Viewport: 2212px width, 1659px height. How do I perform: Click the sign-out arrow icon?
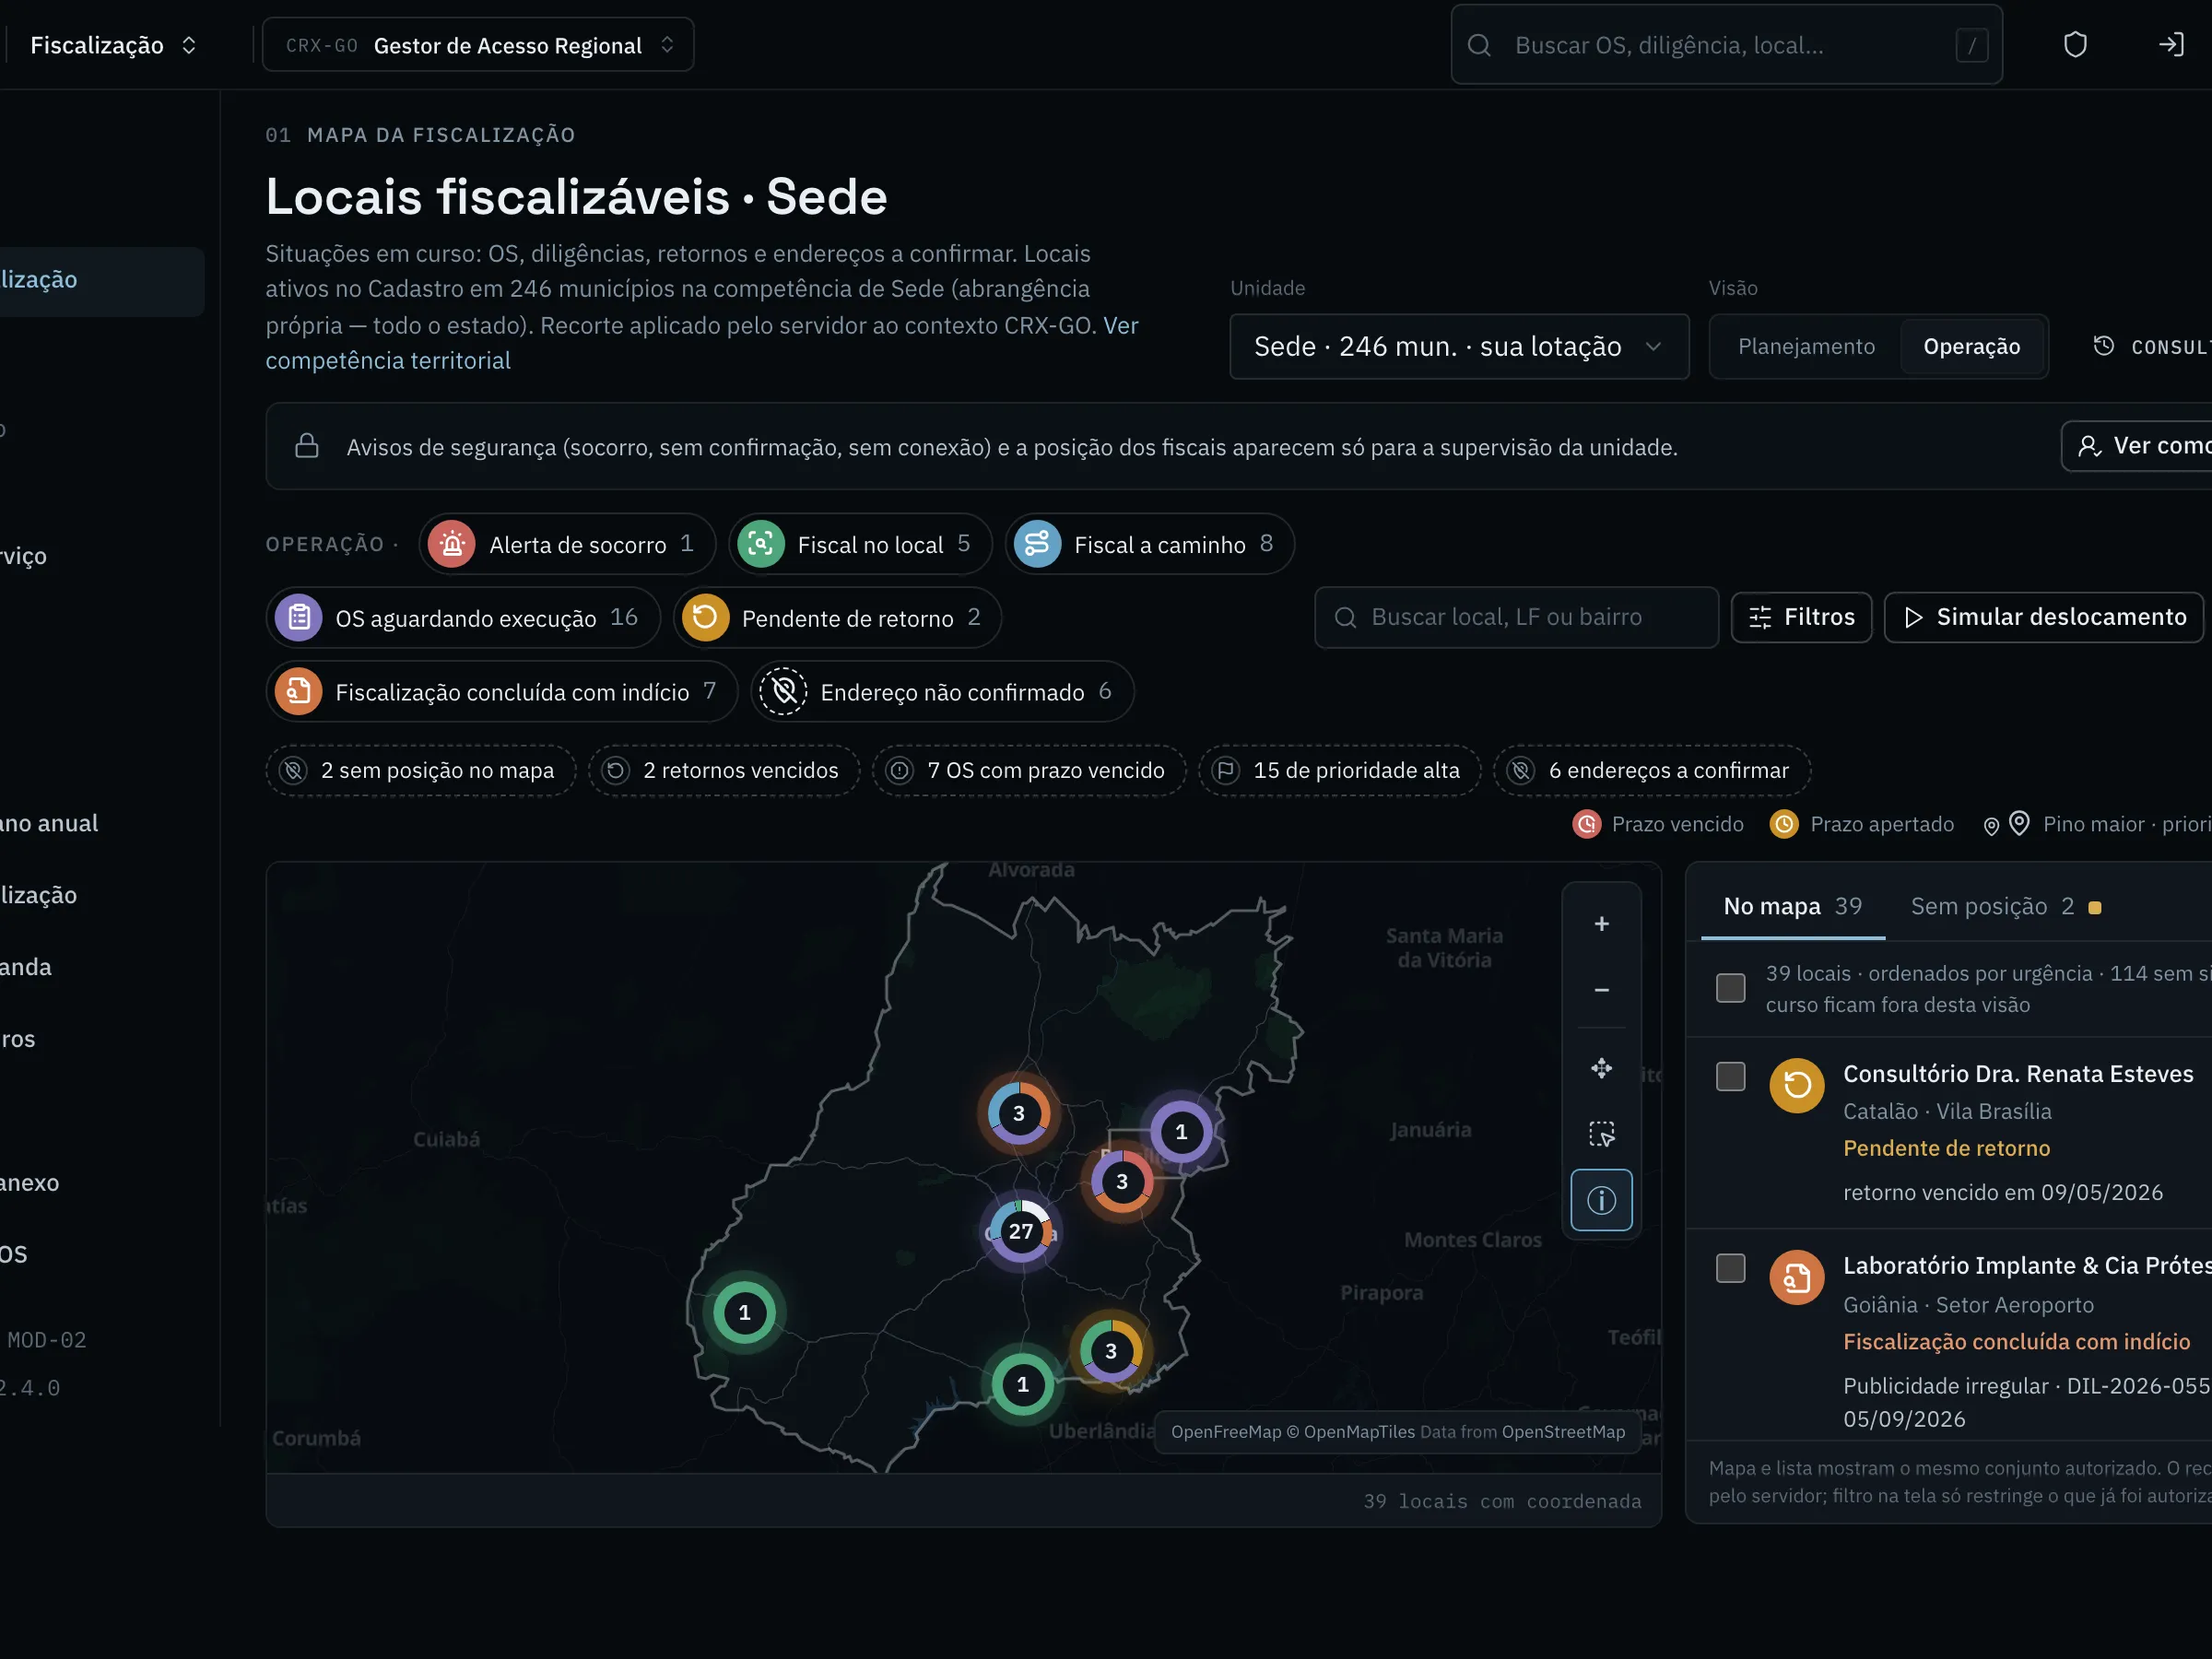2170,45
